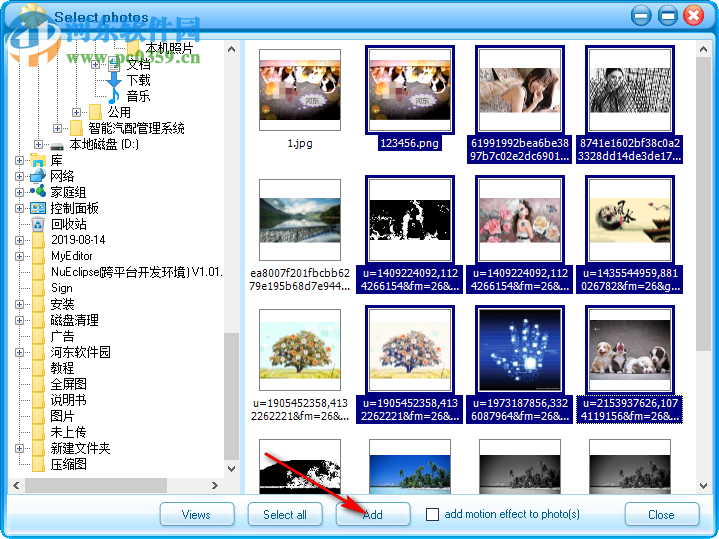Click the 公用 folder icon
This screenshot has height=539, width=719.
(x=95, y=112)
